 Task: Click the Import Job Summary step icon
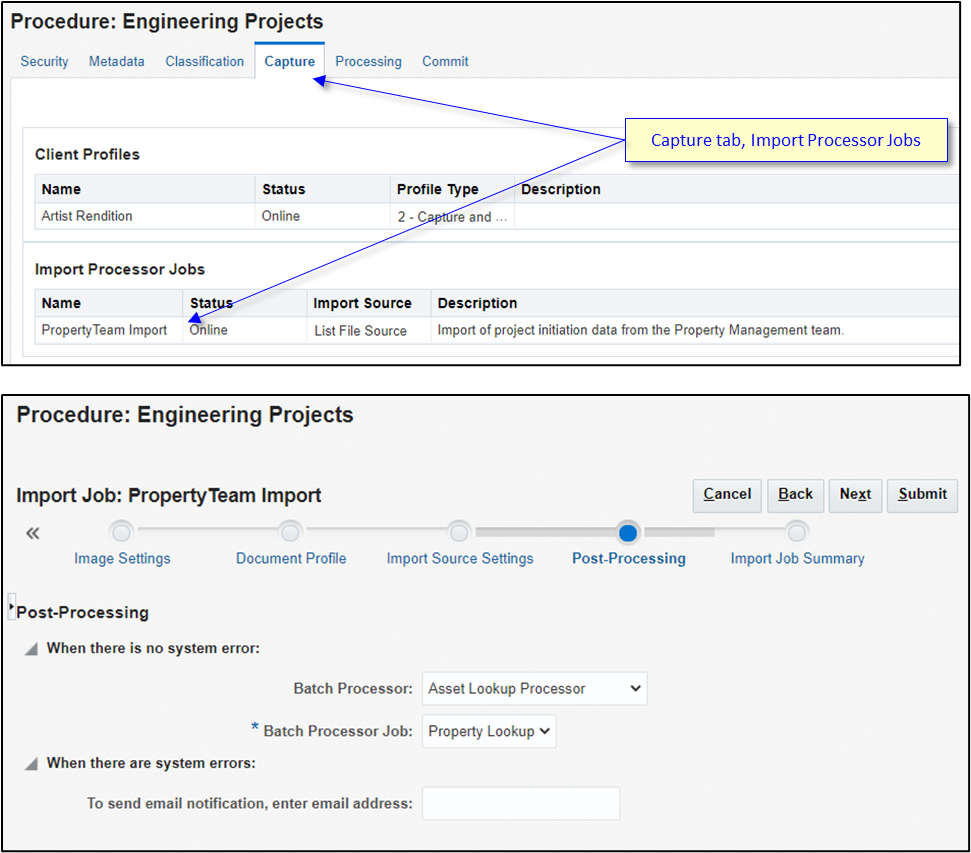[x=797, y=531]
